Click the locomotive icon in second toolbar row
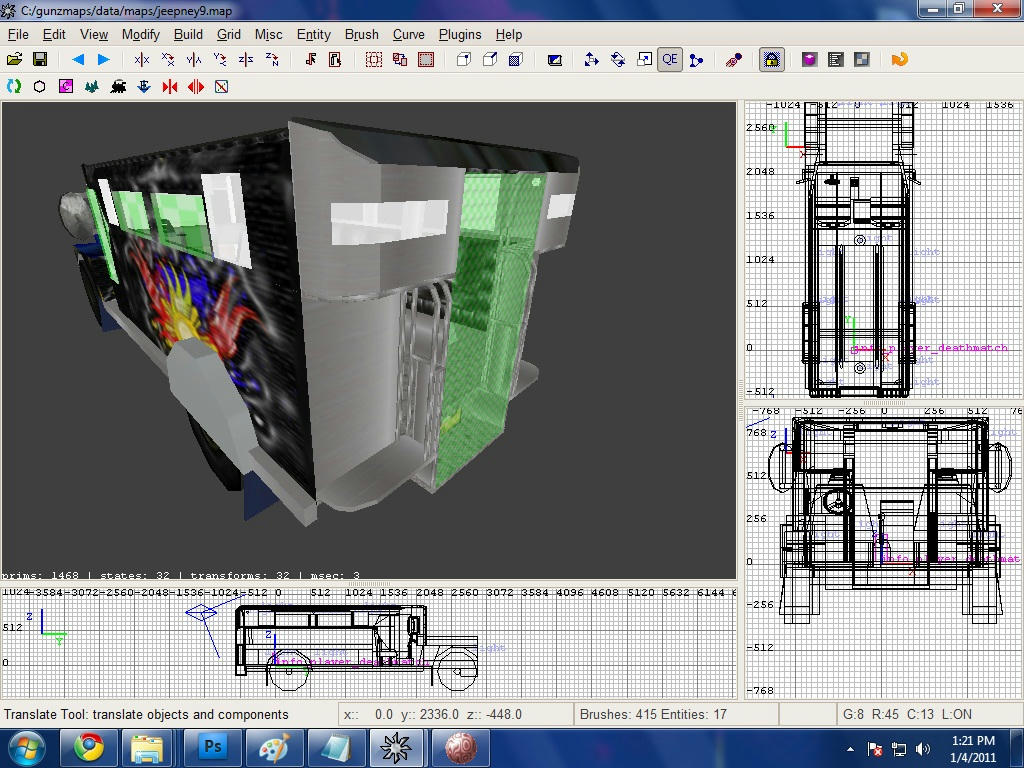The width and height of the screenshot is (1024, 768). tap(118, 87)
